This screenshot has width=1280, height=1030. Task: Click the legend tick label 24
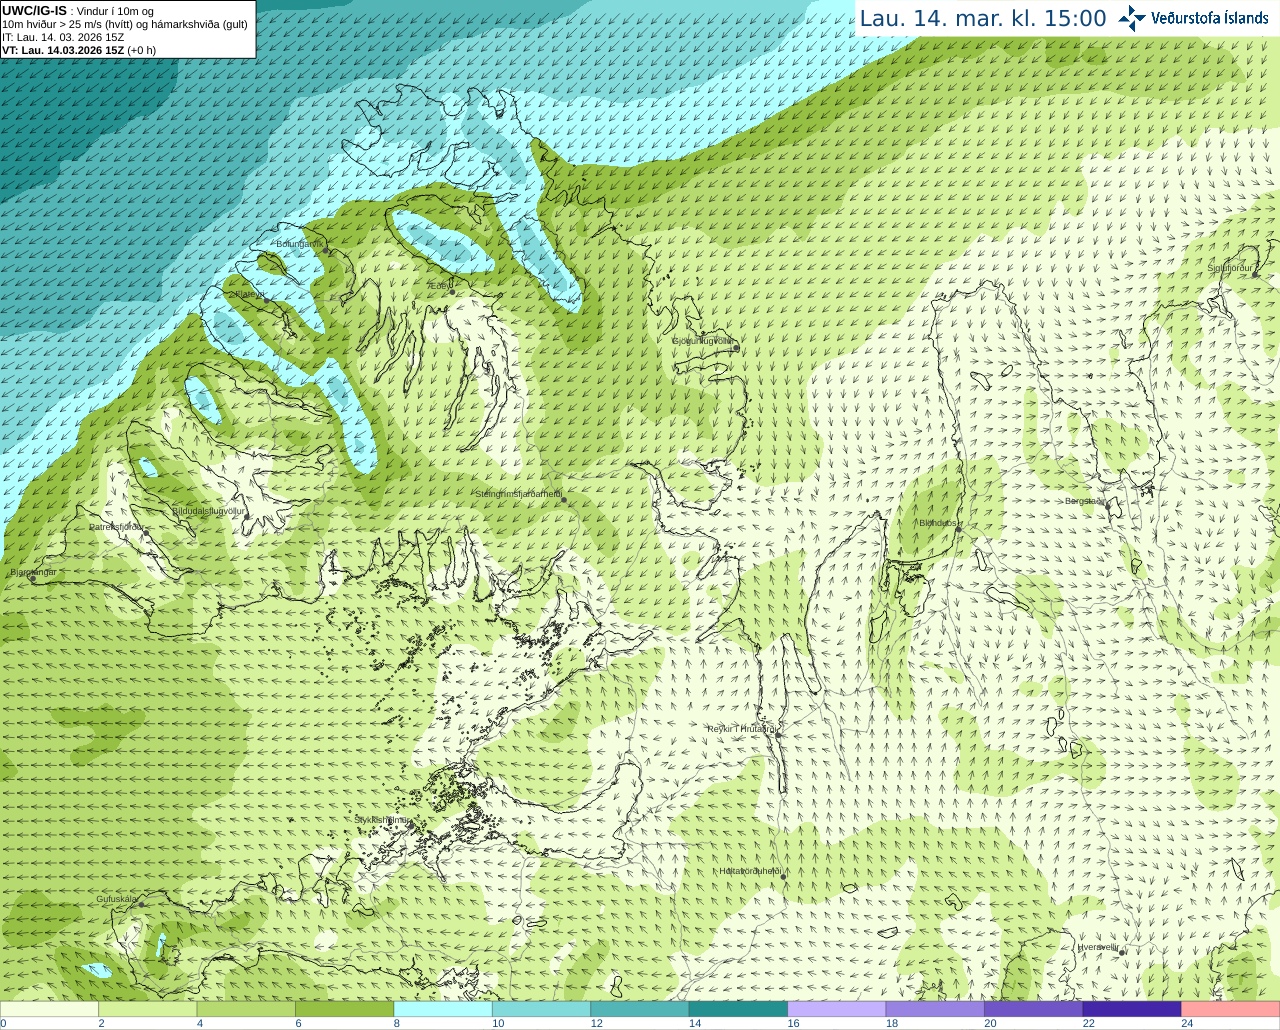(1187, 1023)
